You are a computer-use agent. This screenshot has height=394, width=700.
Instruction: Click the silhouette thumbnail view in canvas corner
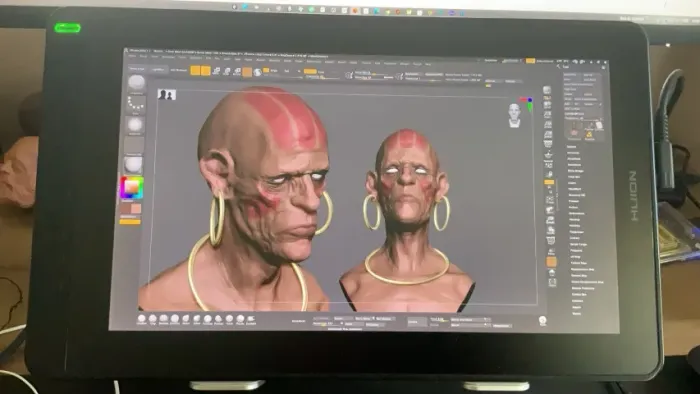[x=167, y=94]
